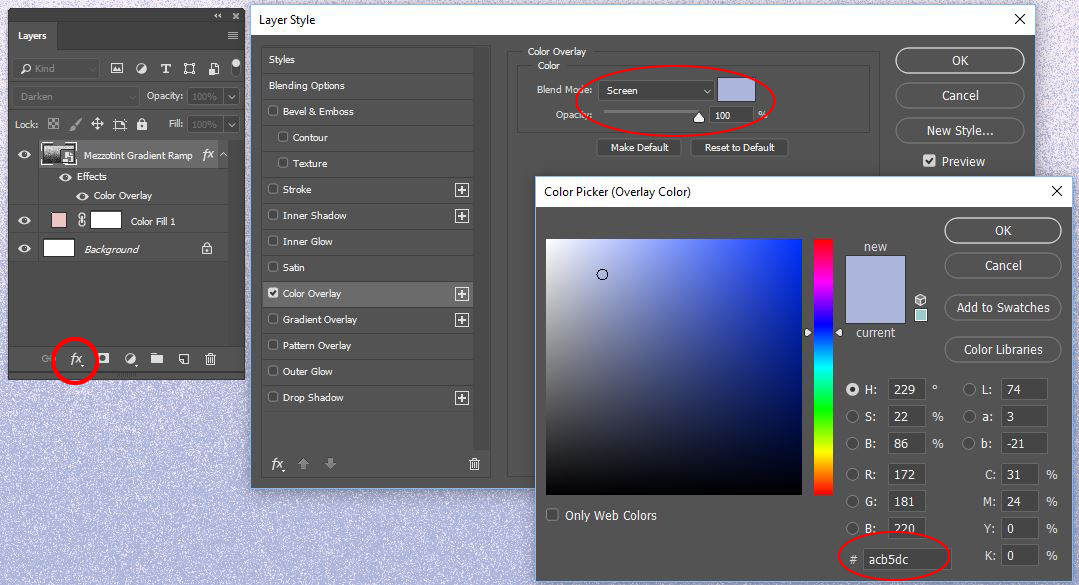Select the S saturation radio button
The height and width of the screenshot is (585, 1079).
click(852, 416)
